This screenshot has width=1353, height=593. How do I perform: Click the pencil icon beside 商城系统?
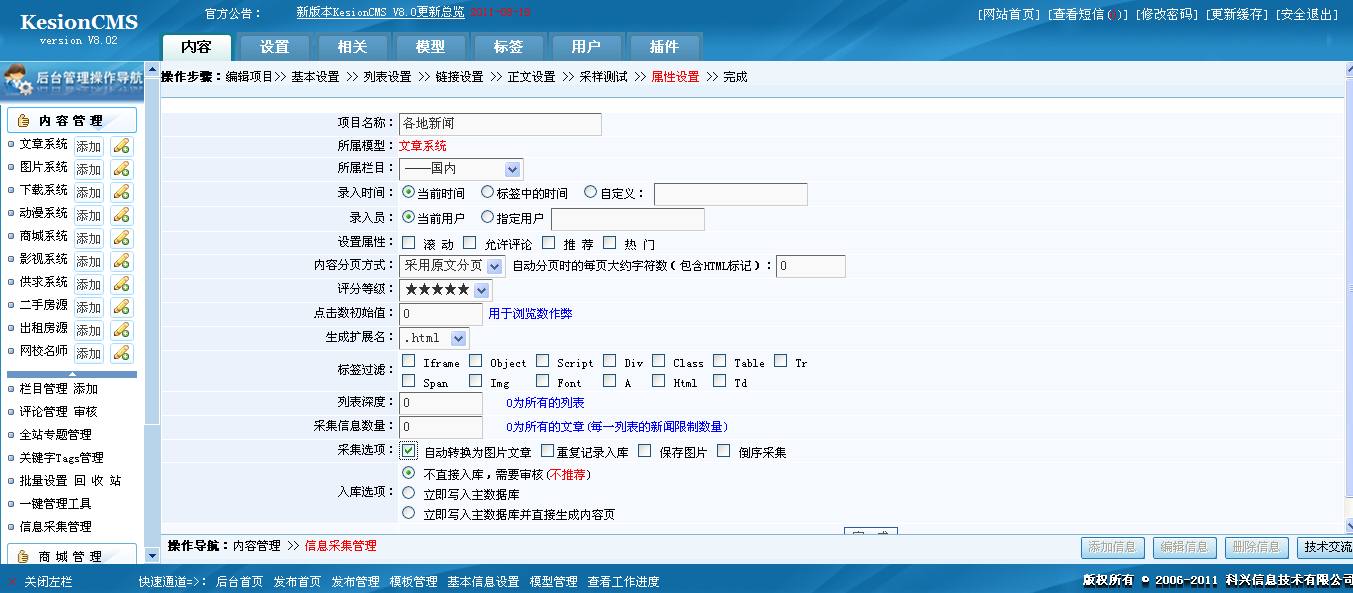point(121,237)
